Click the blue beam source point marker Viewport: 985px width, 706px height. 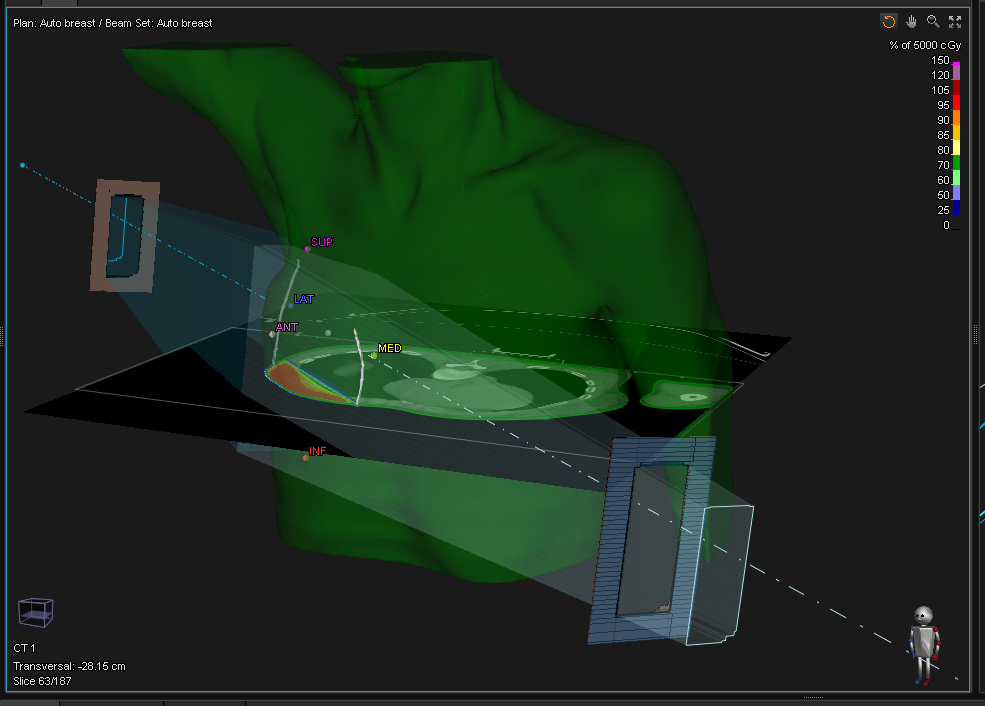coord(23,165)
